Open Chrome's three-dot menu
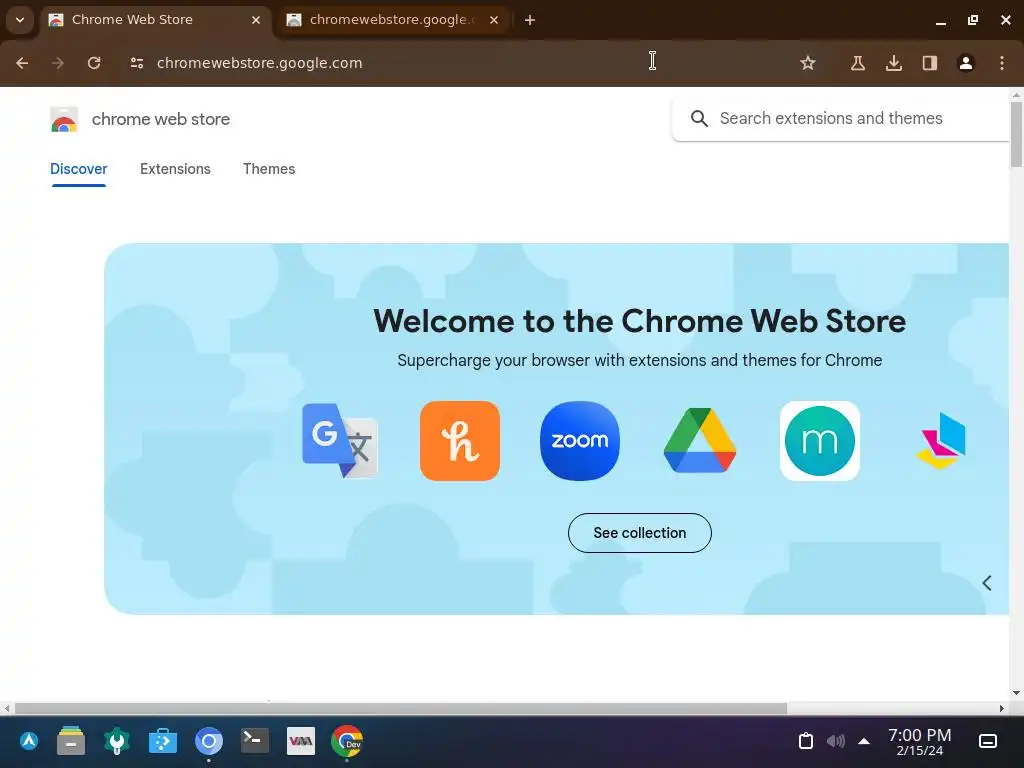The image size is (1024, 768). [x=1002, y=63]
